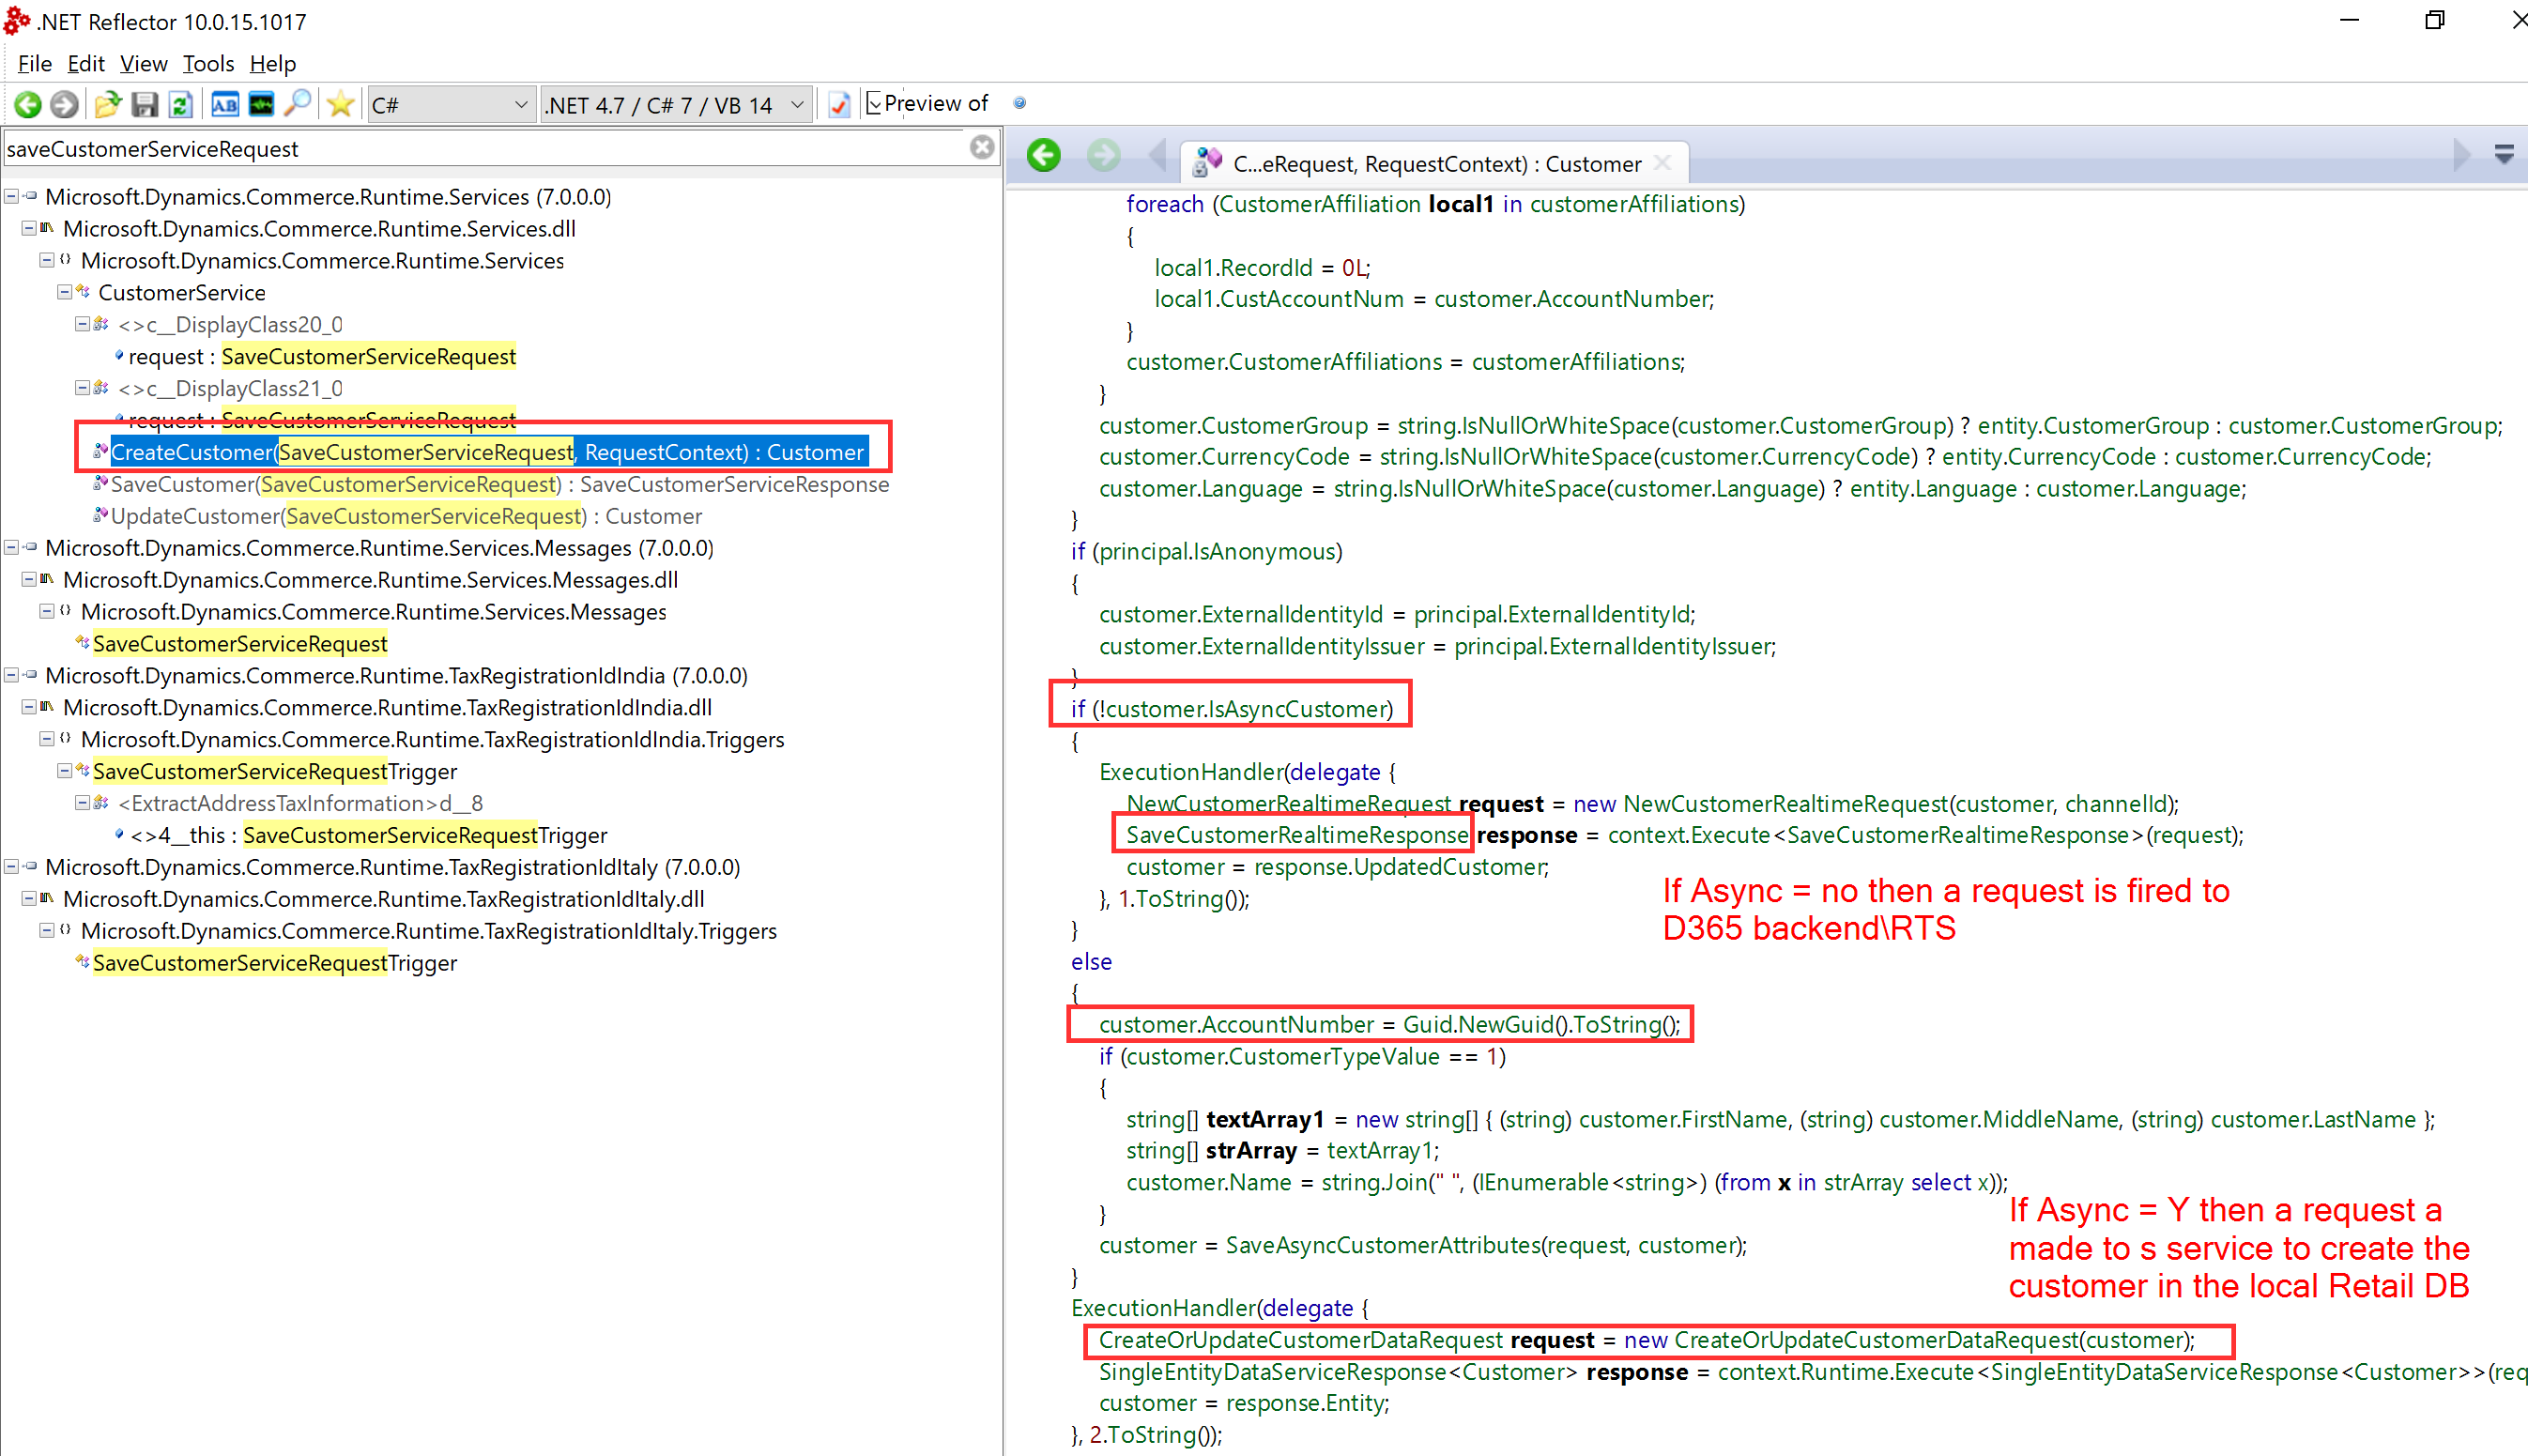This screenshot has width=2528, height=1456.
Task: Collapse the CustomerService tree node
Action: (x=65, y=292)
